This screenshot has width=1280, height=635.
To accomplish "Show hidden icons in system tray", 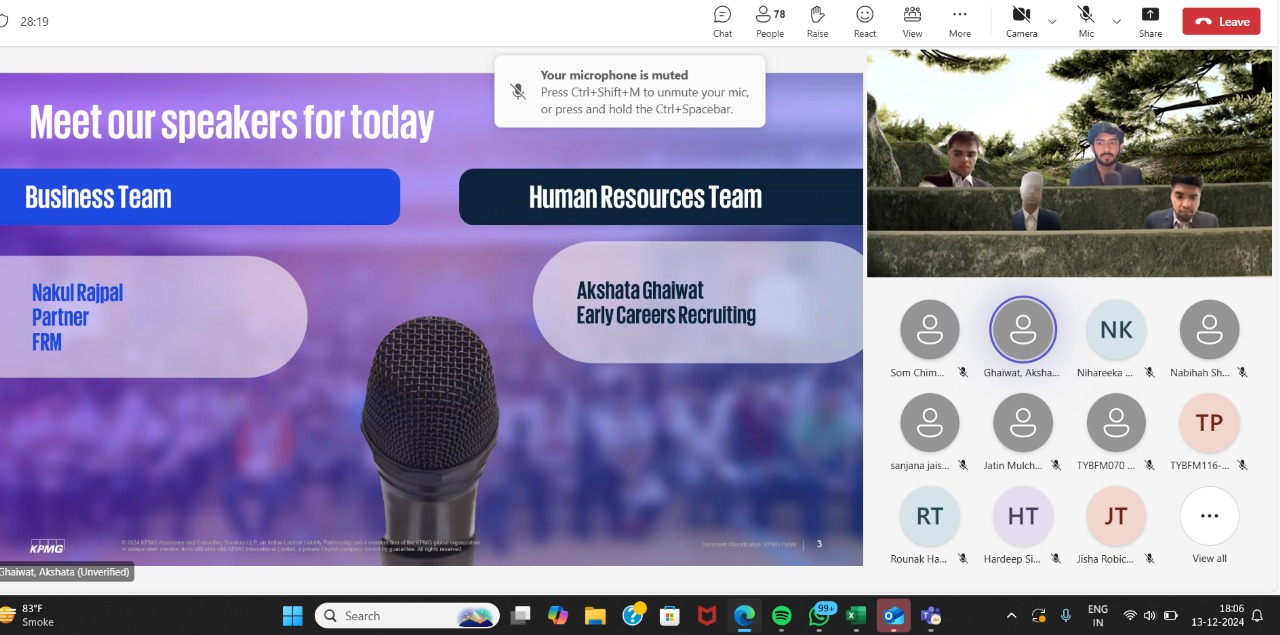I will [1011, 616].
